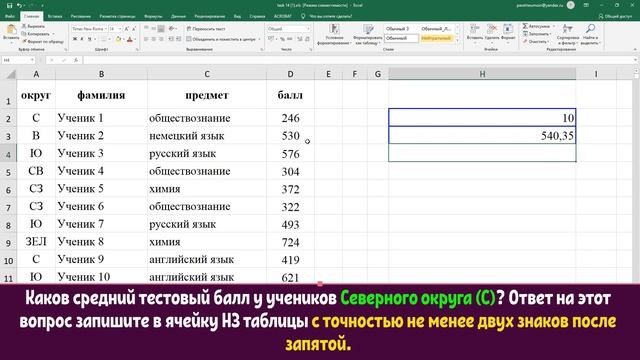
Task: Decrease font size with the small A icon
Action: tap(134, 29)
